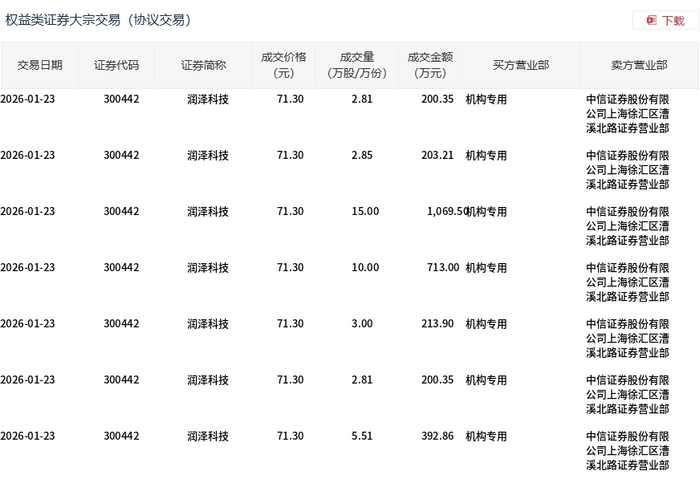Click the 交易日期 column header
This screenshot has height=483, width=700.
pyautogui.click(x=40, y=65)
